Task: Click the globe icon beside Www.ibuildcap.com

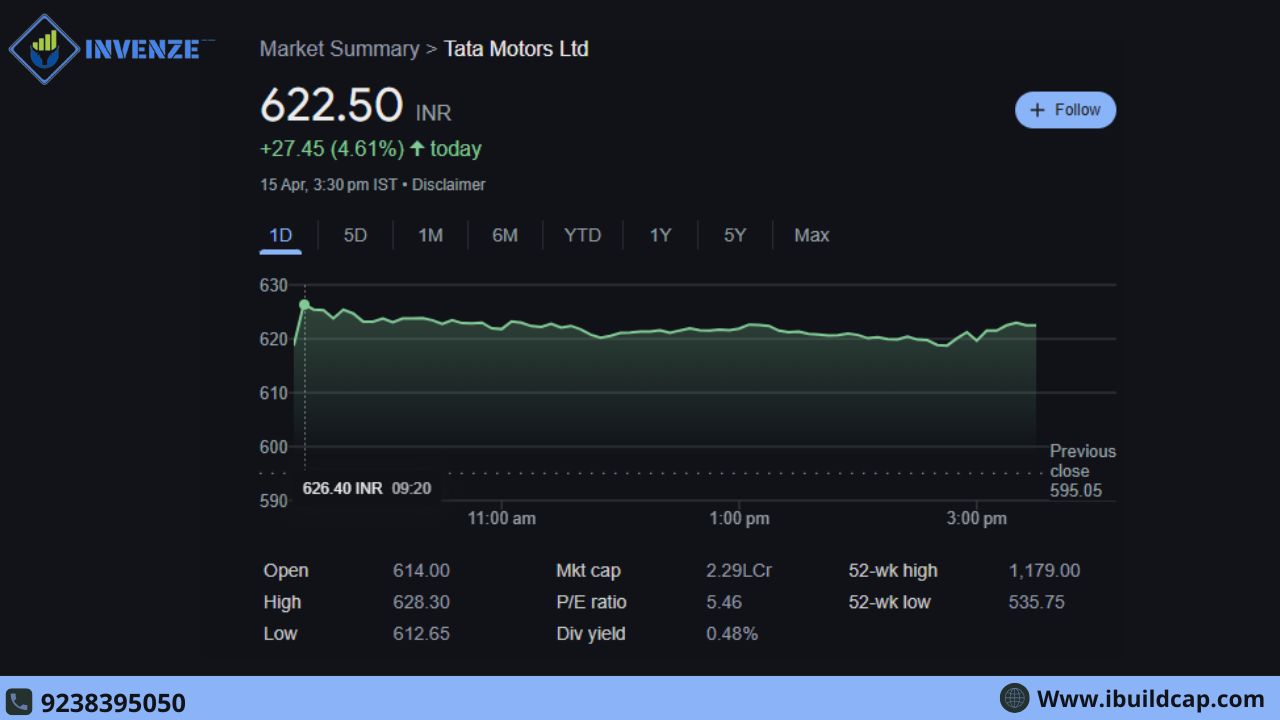Action: pos(1014,698)
